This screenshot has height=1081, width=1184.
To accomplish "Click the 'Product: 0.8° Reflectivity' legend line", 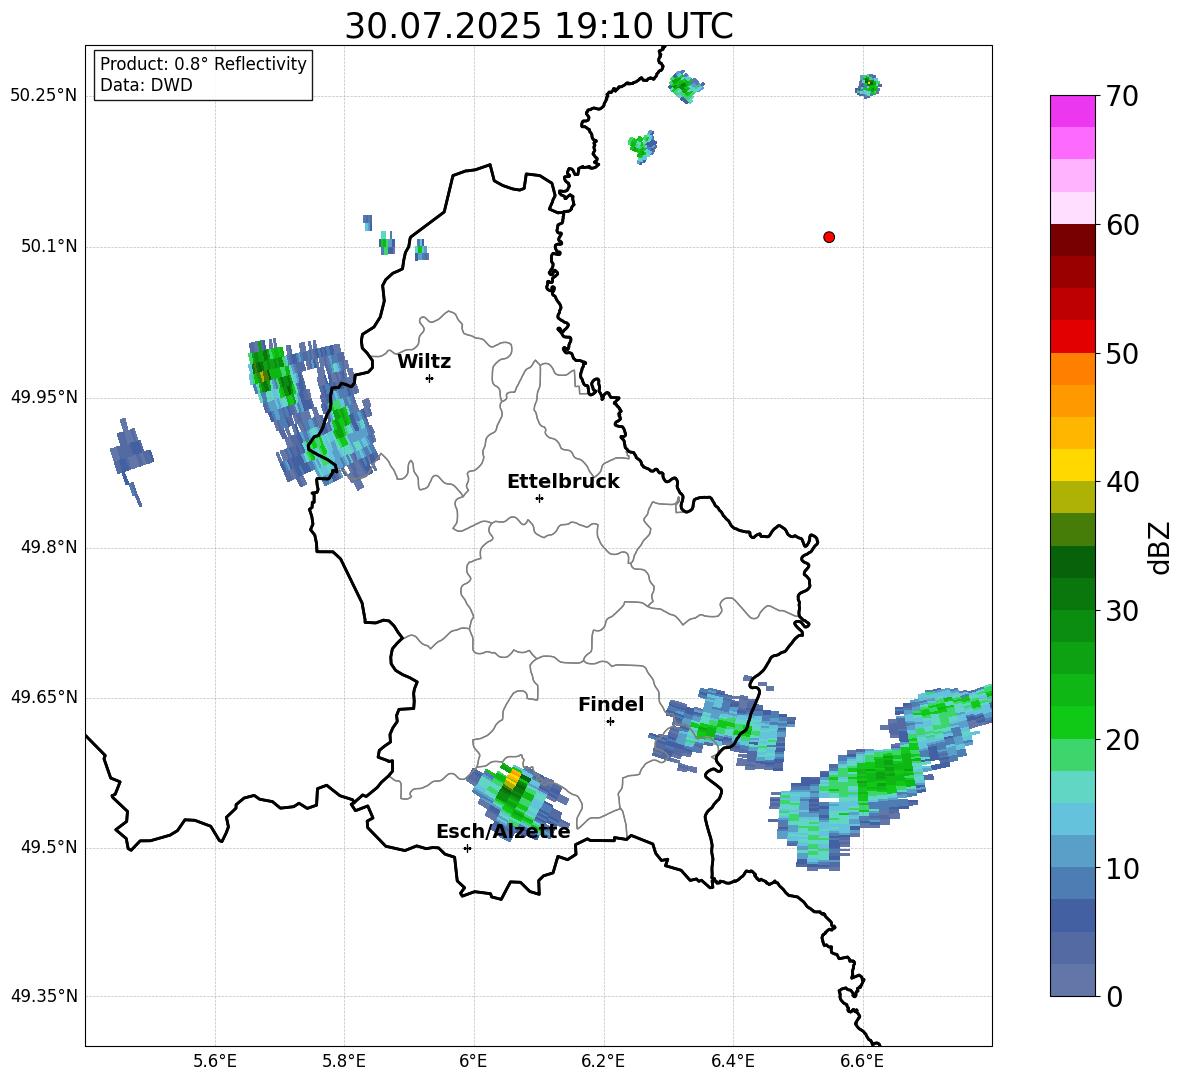I will point(203,64).
